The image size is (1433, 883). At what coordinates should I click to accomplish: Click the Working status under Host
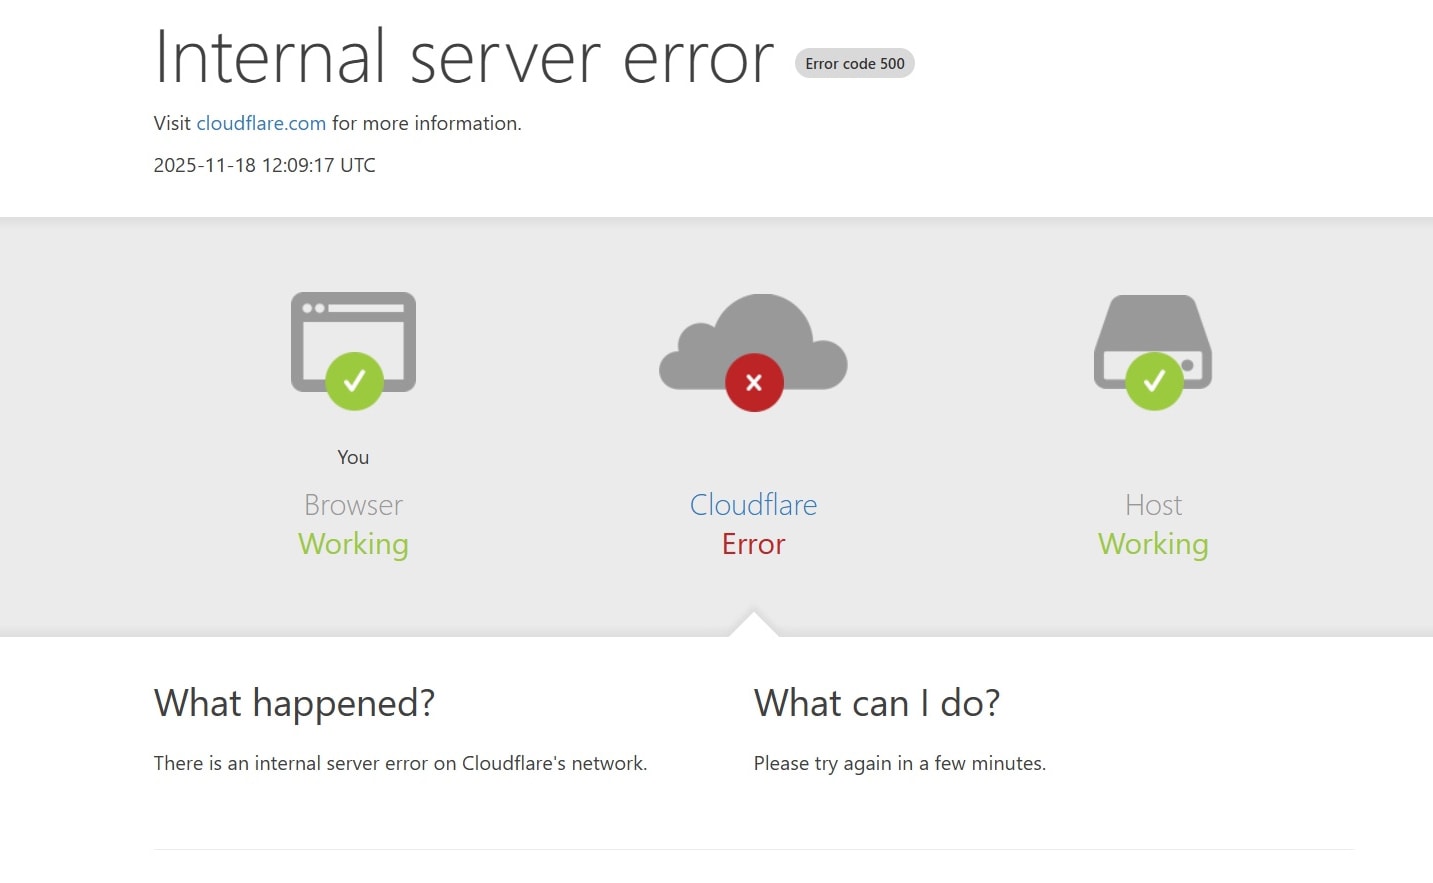pyautogui.click(x=1153, y=544)
